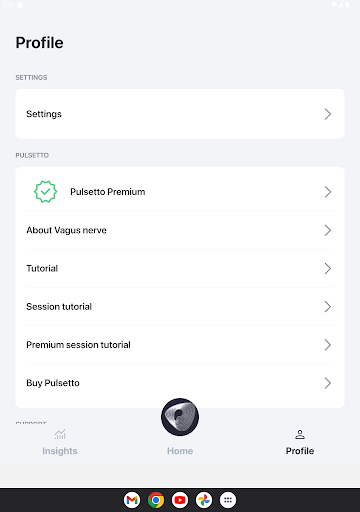
Task: Open Pulsetto Premium subscription entry
Action: coord(180,192)
